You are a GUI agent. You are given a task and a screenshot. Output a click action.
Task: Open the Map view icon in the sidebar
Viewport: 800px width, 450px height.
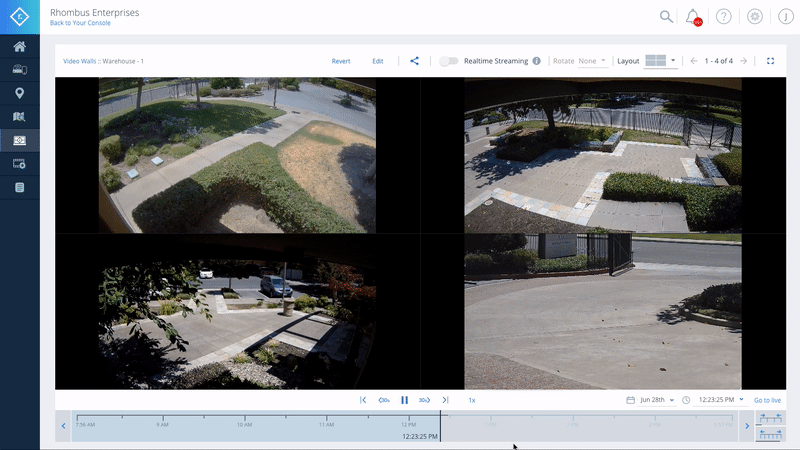[x=19, y=117]
